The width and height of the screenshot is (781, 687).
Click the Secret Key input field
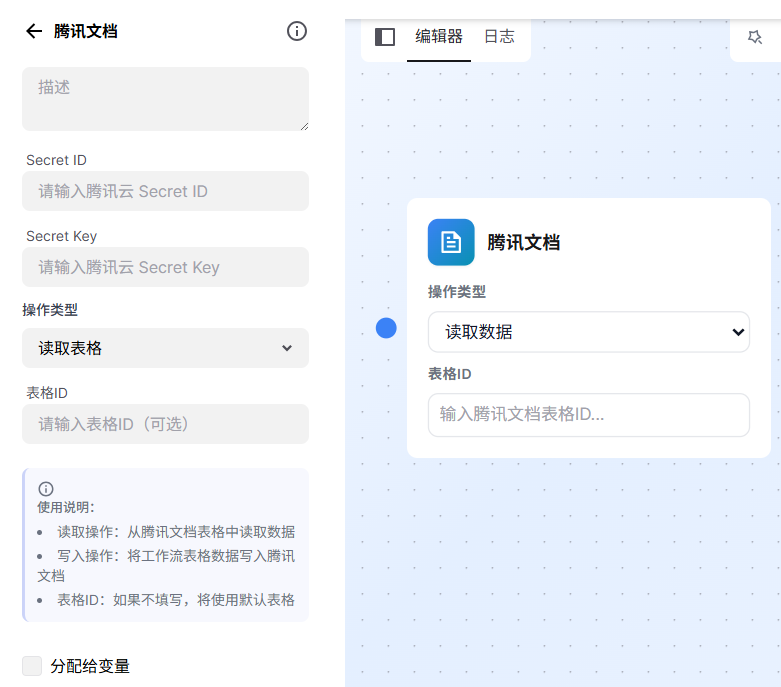[x=165, y=267]
